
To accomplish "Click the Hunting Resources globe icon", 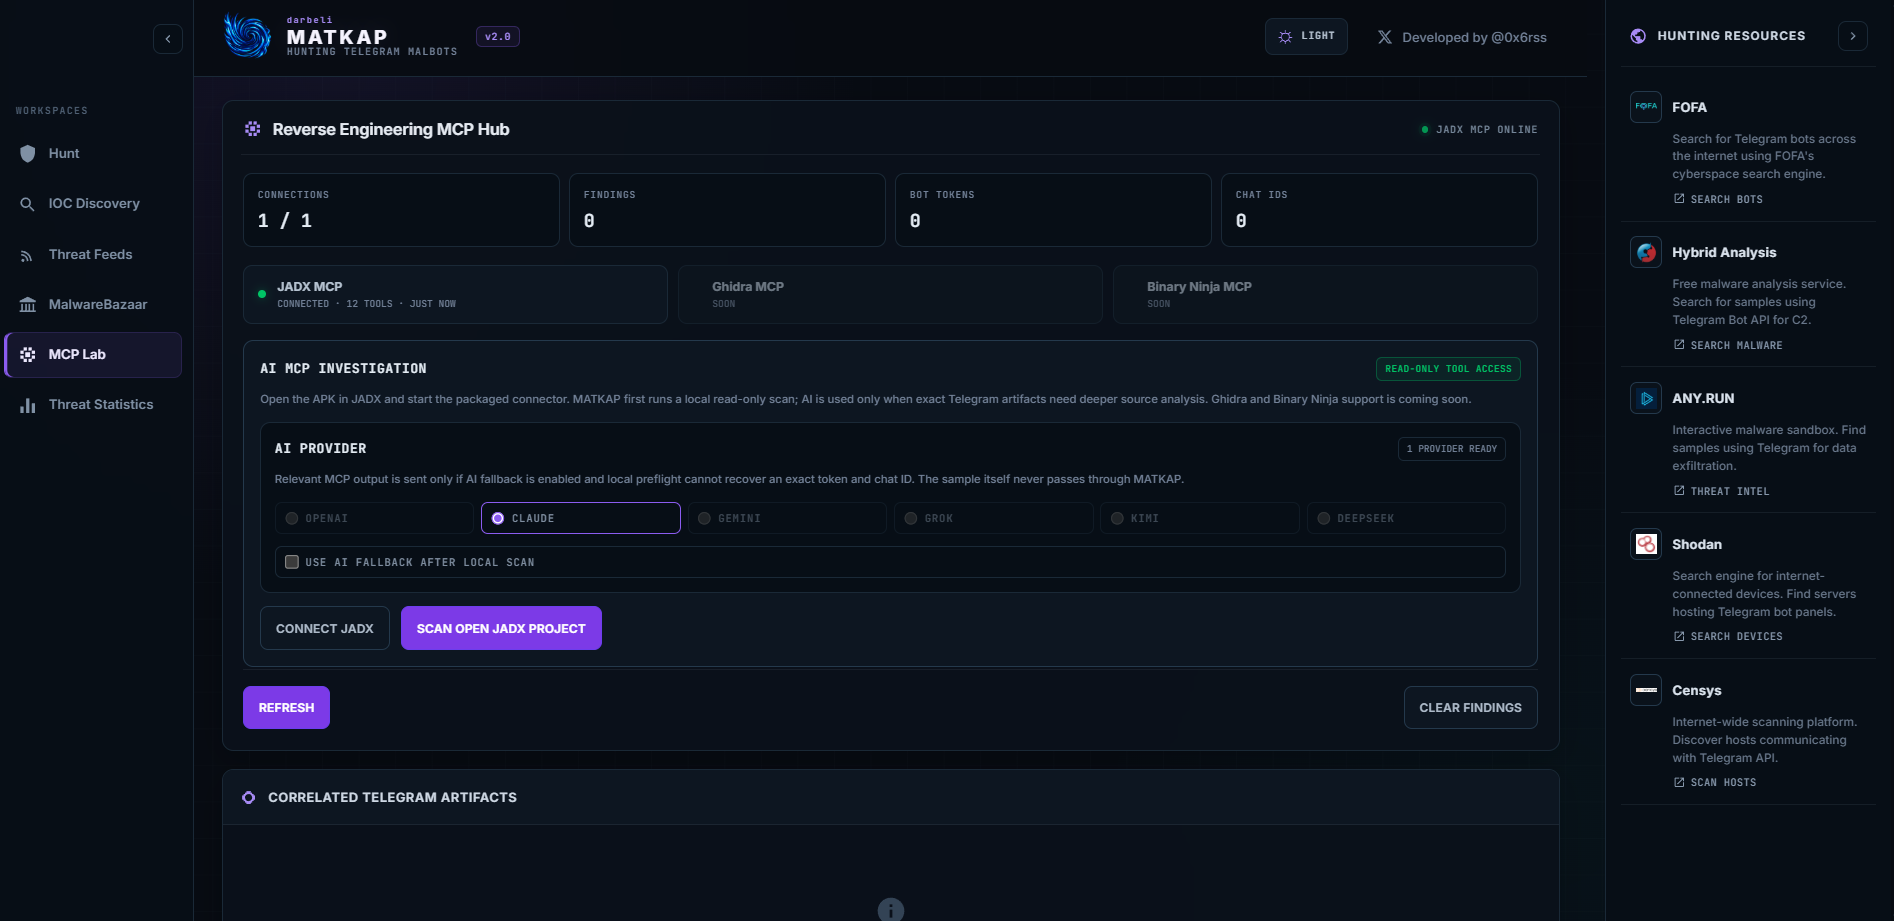I will coord(1638,36).
